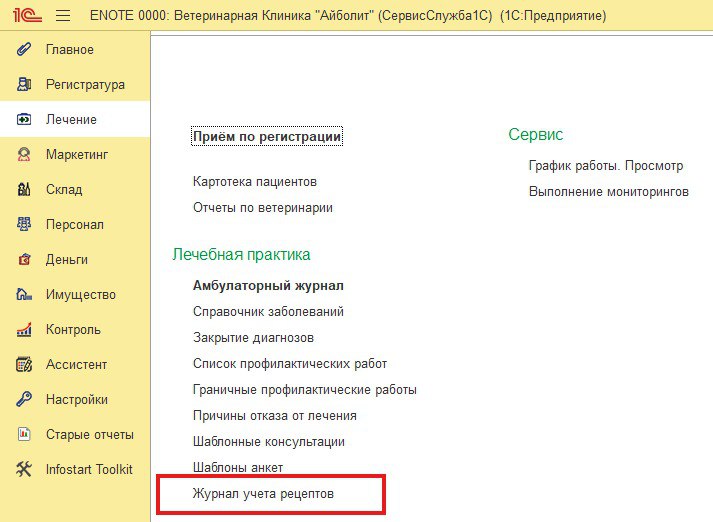Click the Контроль chart icon

tap(24, 329)
